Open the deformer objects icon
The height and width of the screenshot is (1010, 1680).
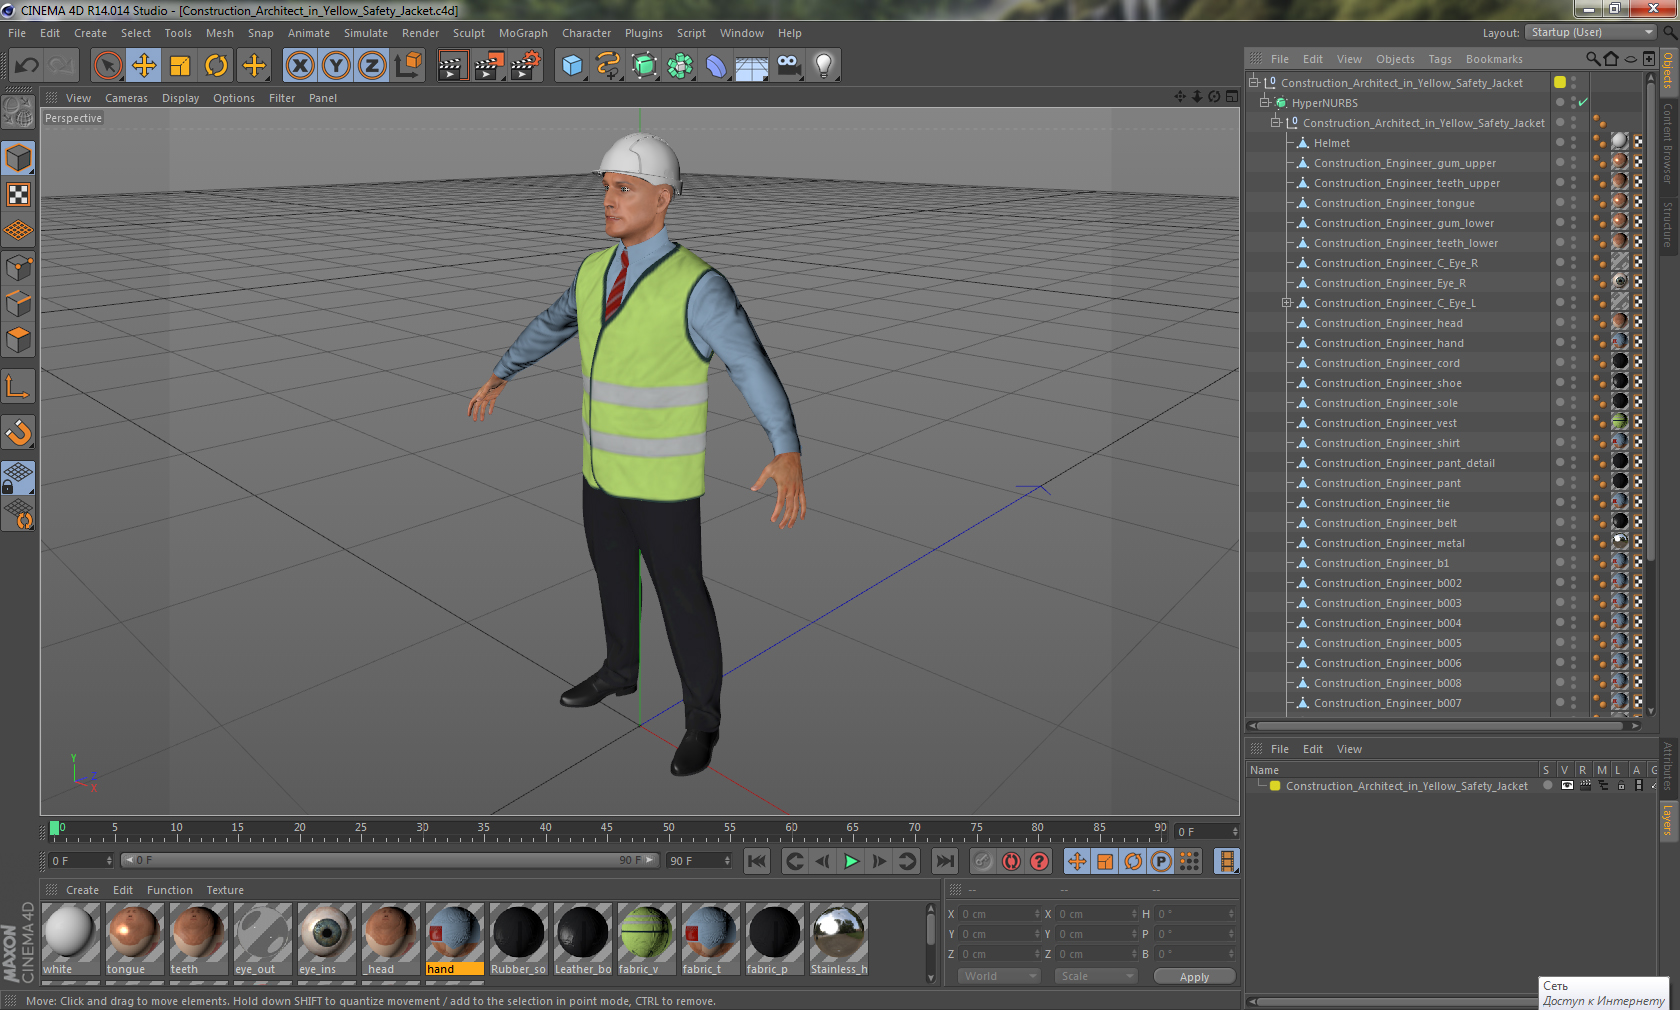716,66
